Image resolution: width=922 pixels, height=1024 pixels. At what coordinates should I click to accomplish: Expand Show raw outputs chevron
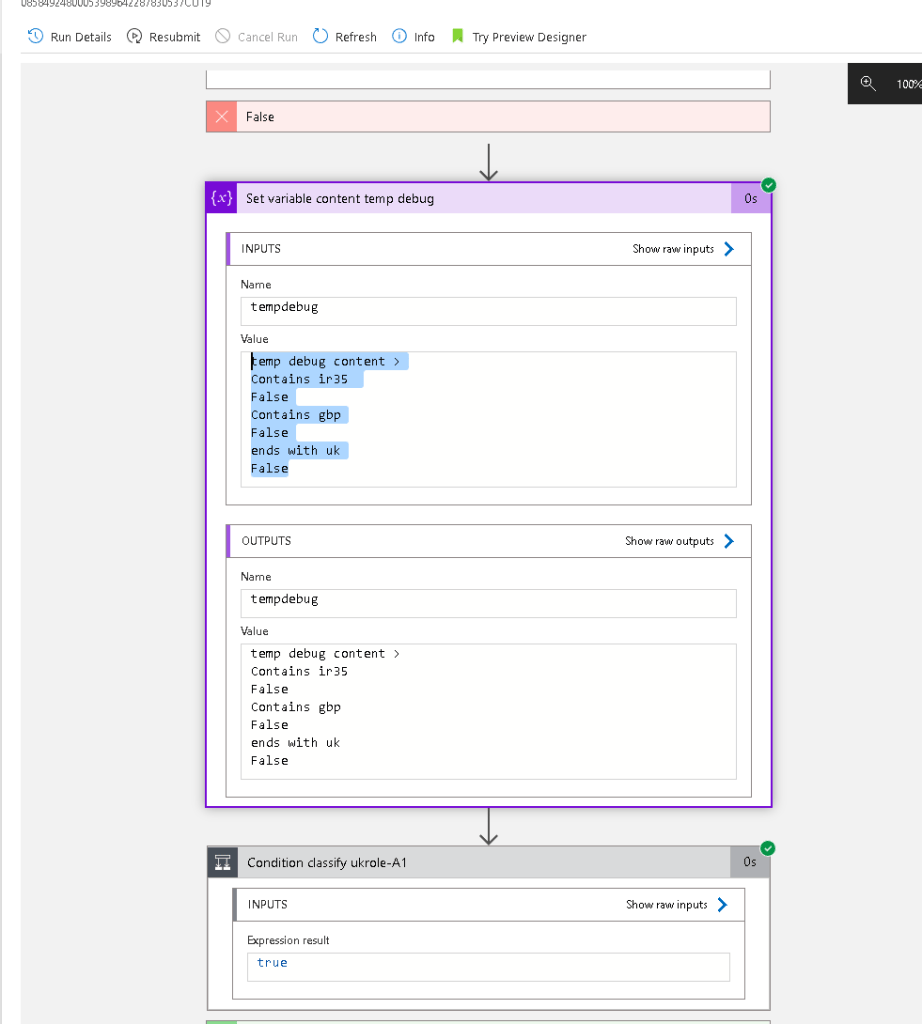(729, 541)
